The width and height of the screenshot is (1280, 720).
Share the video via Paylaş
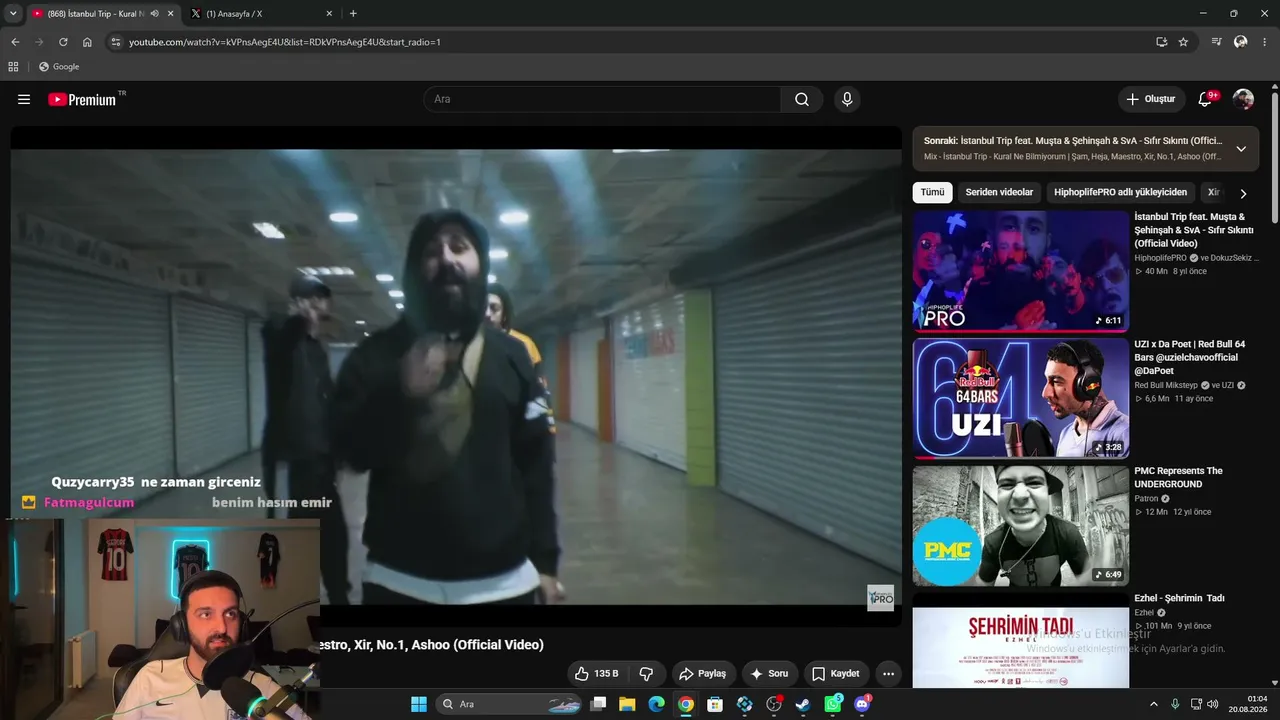[x=703, y=674]
